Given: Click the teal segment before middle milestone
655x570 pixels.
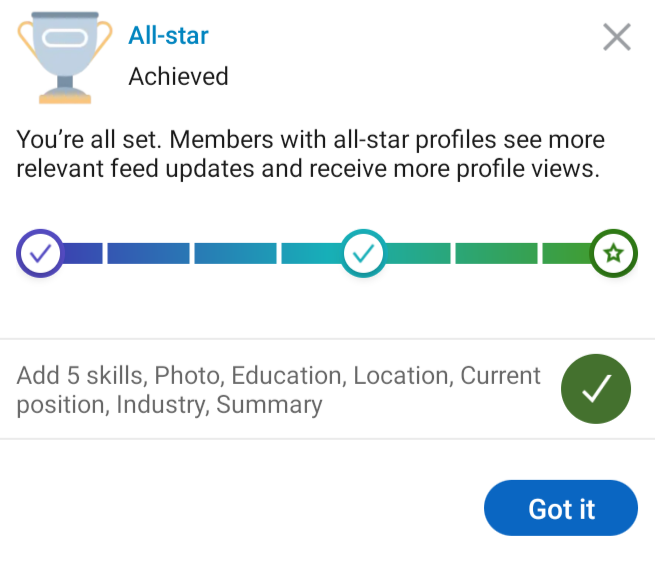Looking at the screenshot, I should [312, 253].
